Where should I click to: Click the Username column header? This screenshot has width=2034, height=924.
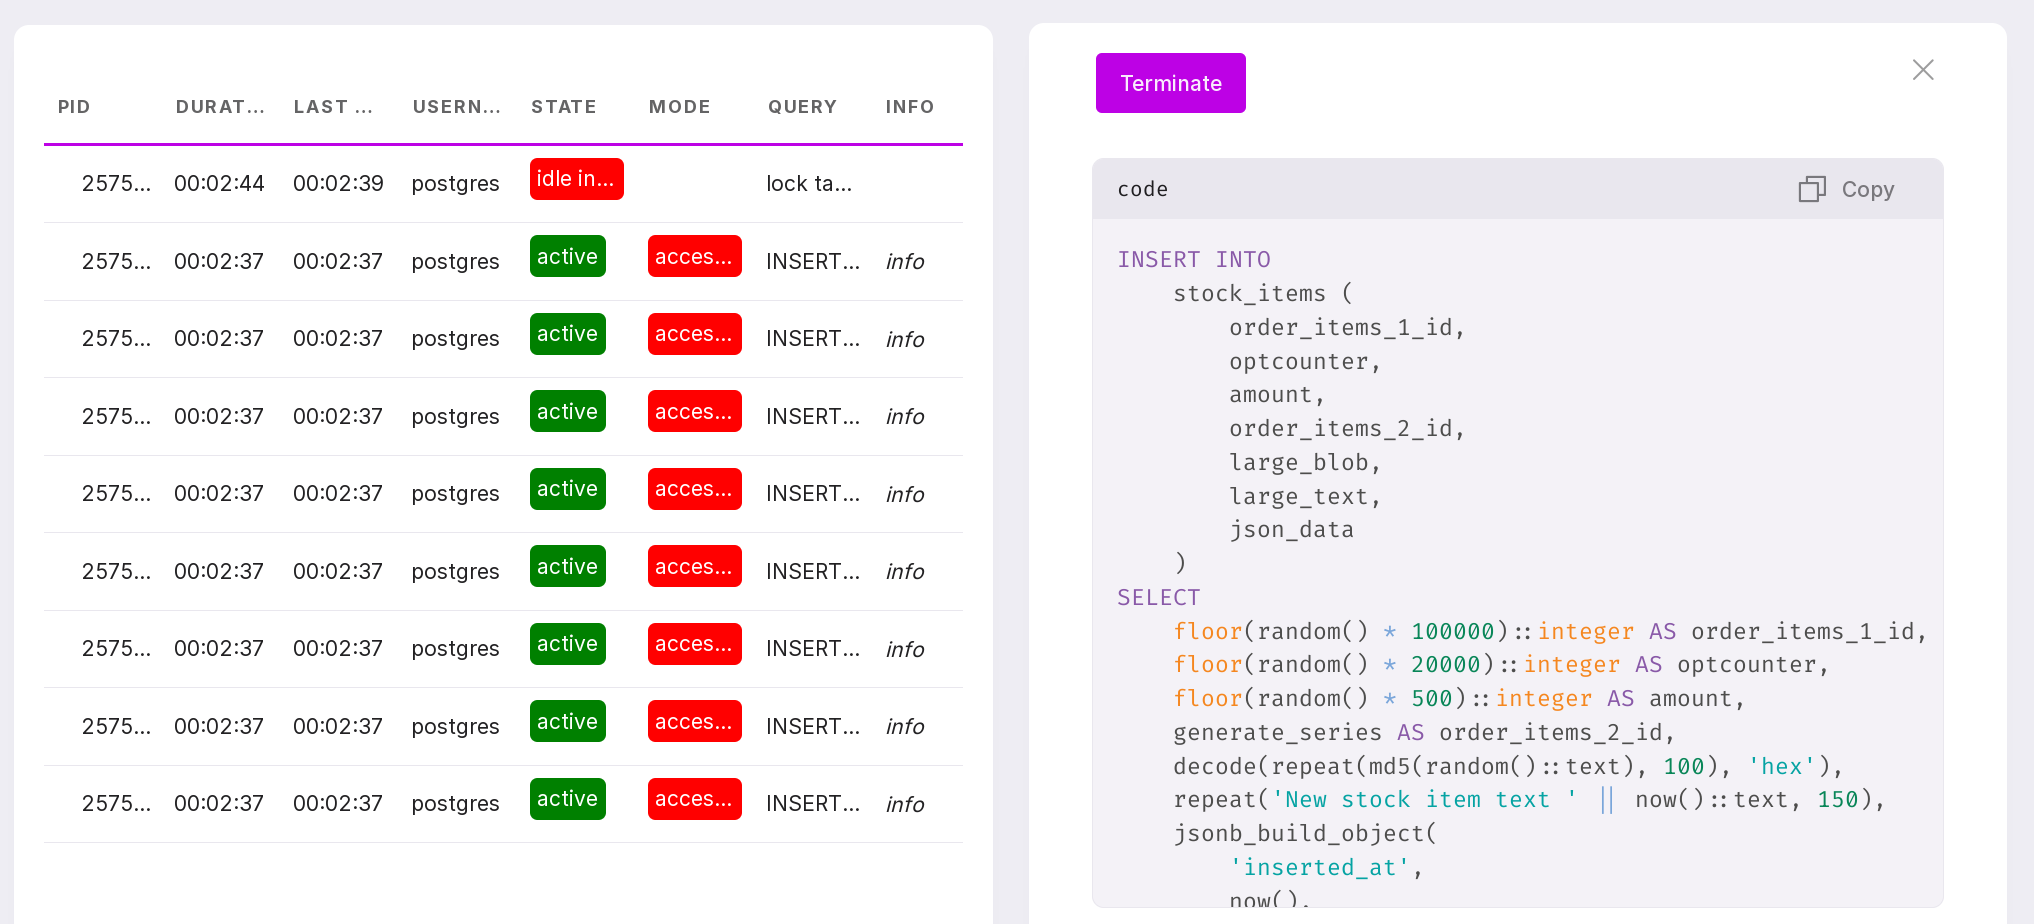coord(456,107)
